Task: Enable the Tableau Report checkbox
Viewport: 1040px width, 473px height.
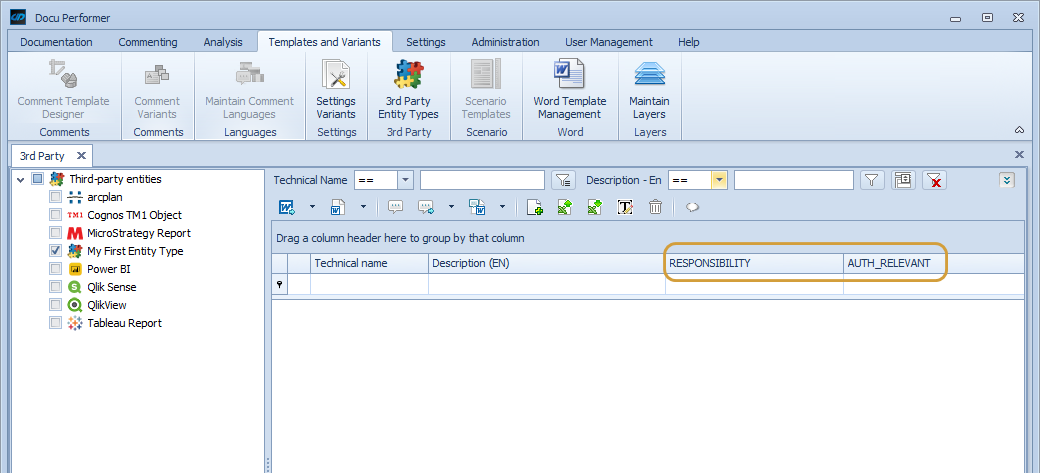Action: [x=56, y=323]
